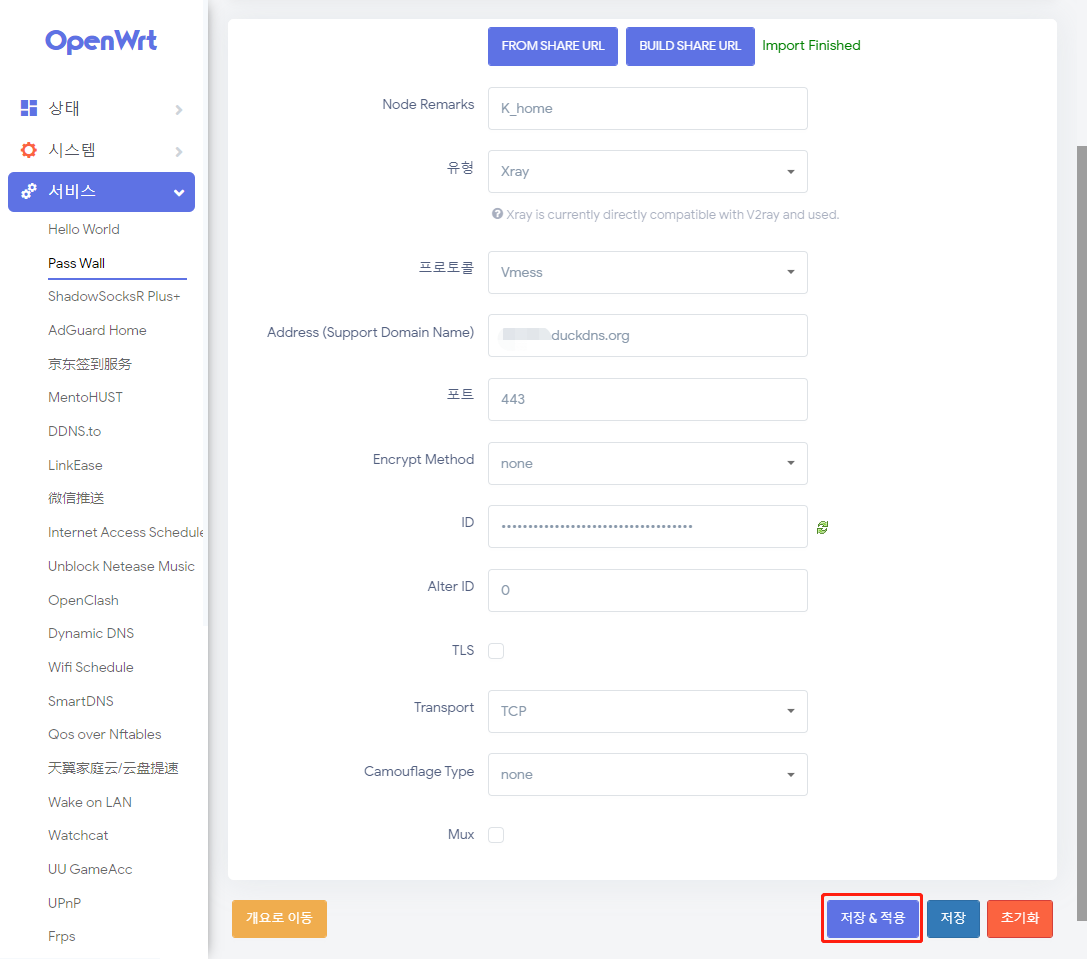Open Wake on LAN in the sidebar
This screenshot has height=959, width=1087.
[x=89, y=802]
